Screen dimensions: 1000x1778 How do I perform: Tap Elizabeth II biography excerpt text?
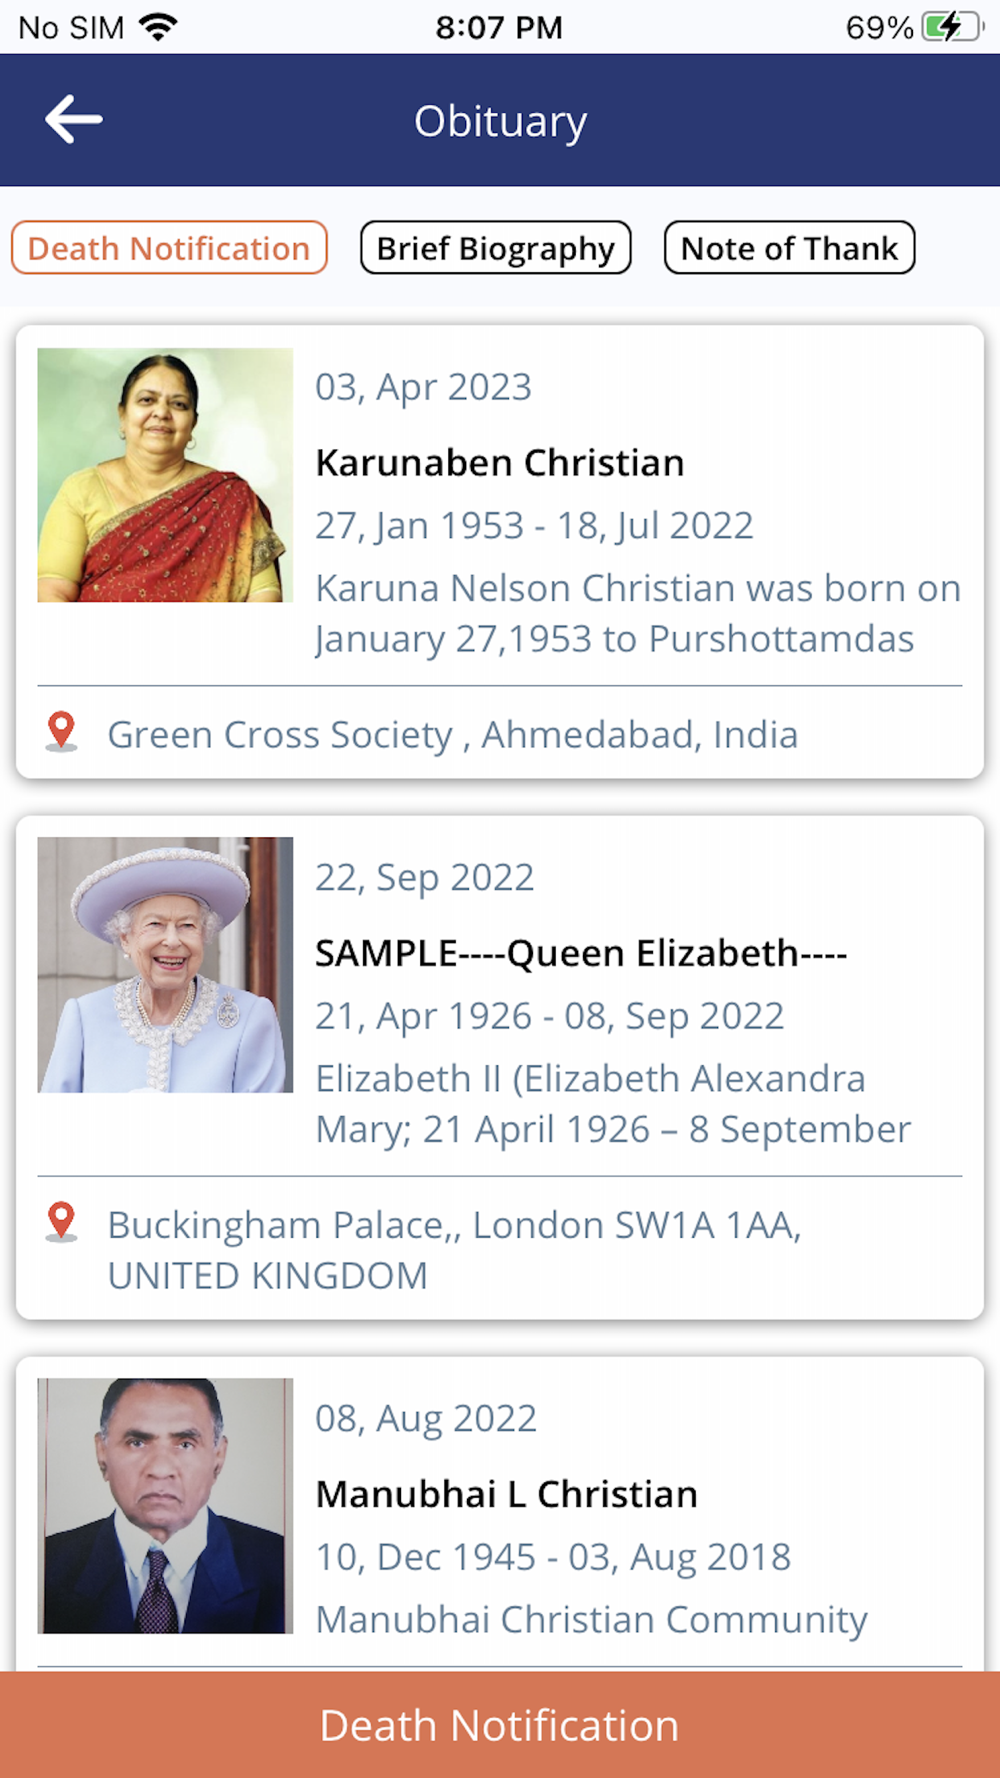(612, 1103)
